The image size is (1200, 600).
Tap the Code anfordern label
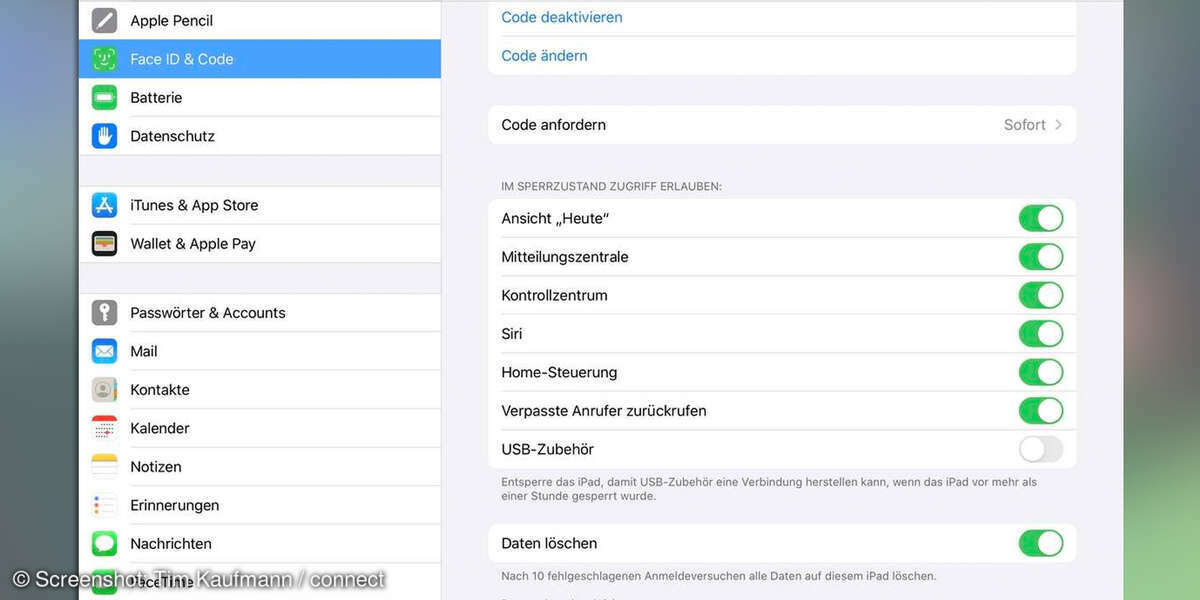[x=553, y=125]
